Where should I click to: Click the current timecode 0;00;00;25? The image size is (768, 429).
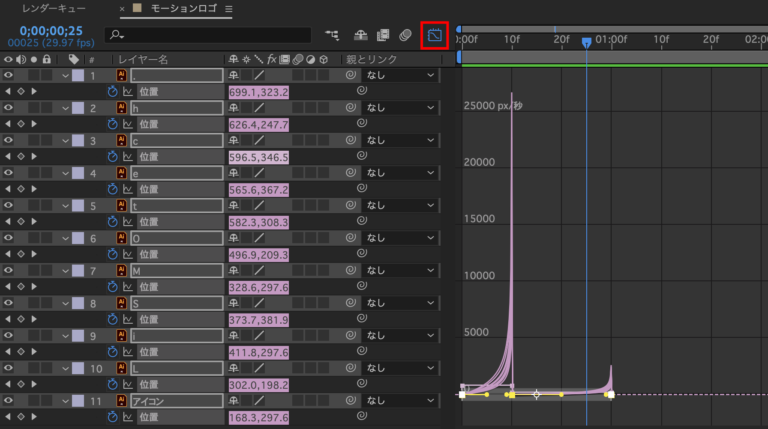(43, 30)
